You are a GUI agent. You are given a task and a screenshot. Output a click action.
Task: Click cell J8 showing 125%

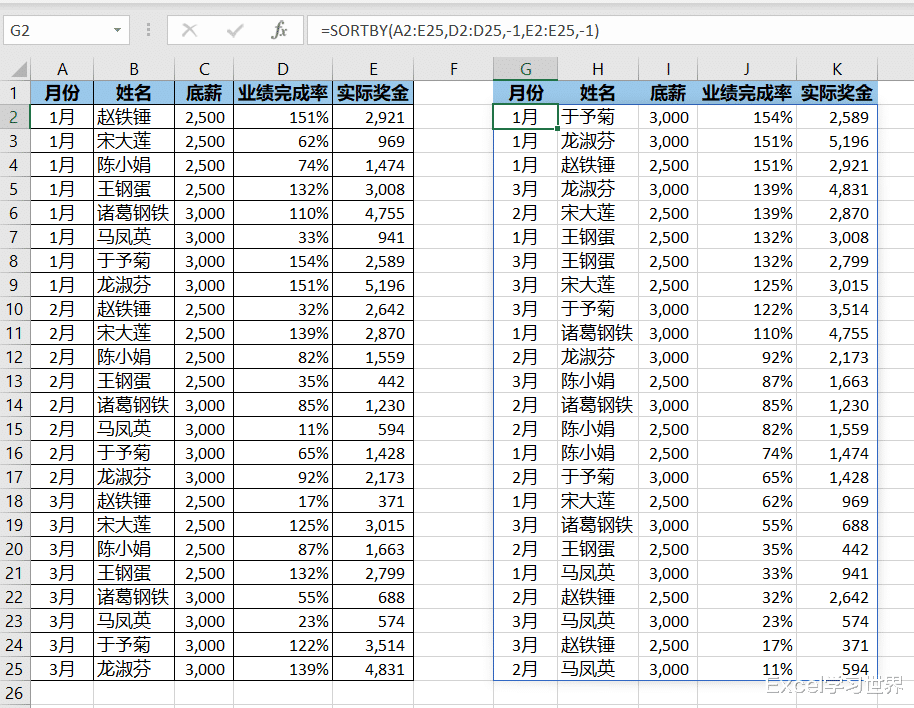[746, 285]
